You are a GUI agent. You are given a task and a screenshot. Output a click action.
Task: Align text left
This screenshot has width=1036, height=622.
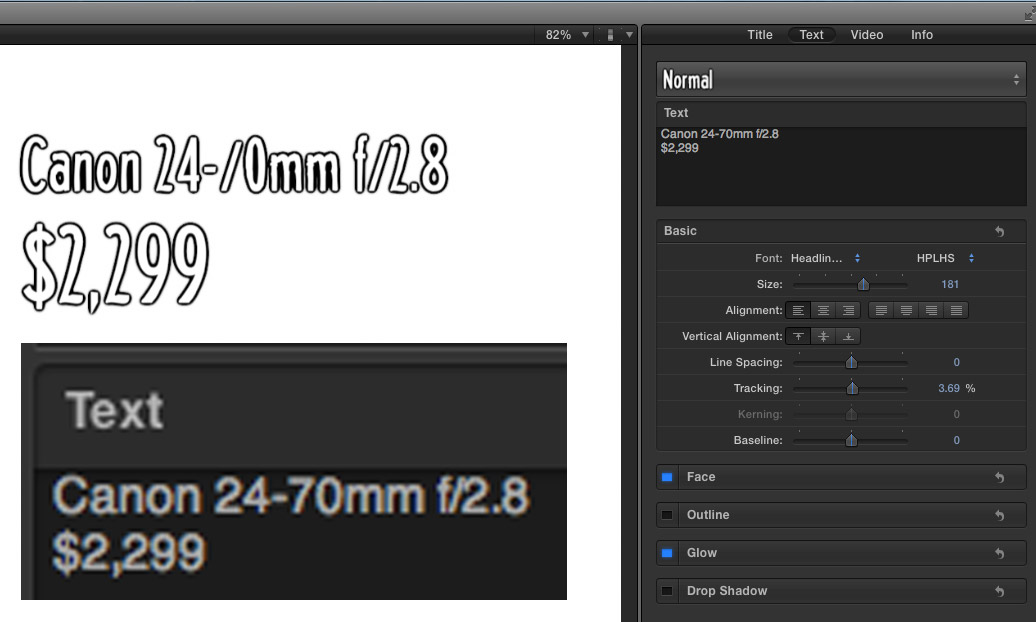[798, 310]
